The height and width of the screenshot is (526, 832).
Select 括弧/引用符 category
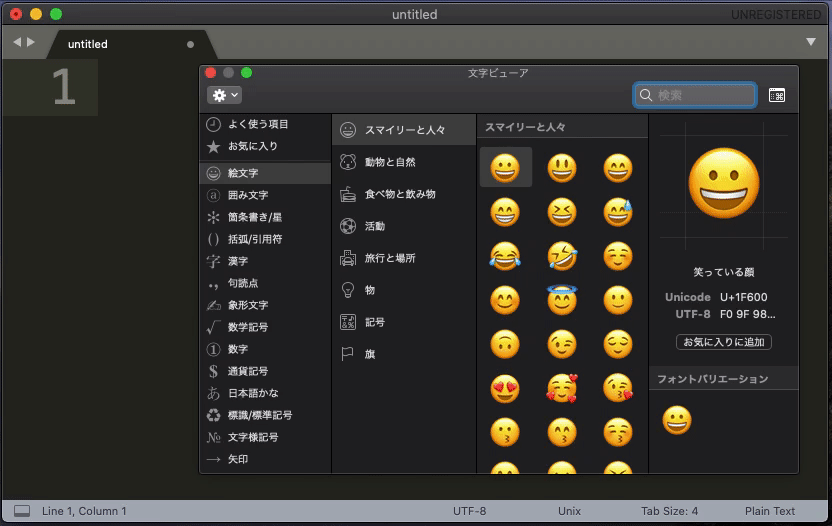(x=265, y=239)
